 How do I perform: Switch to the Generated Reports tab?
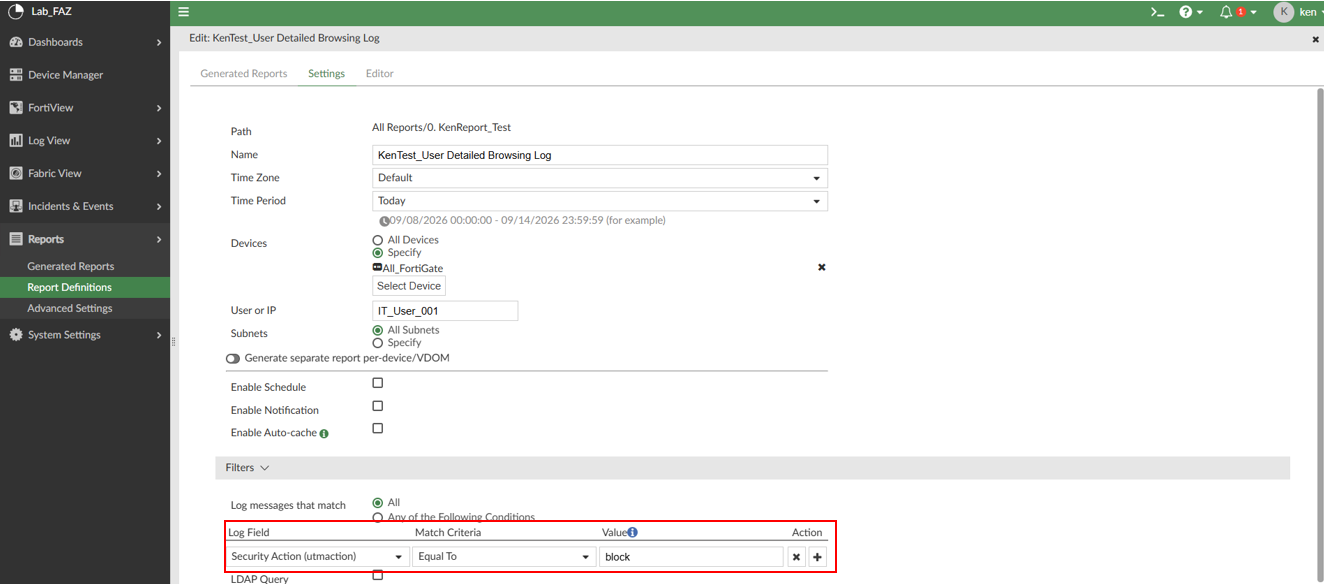[x=244, y=74]
